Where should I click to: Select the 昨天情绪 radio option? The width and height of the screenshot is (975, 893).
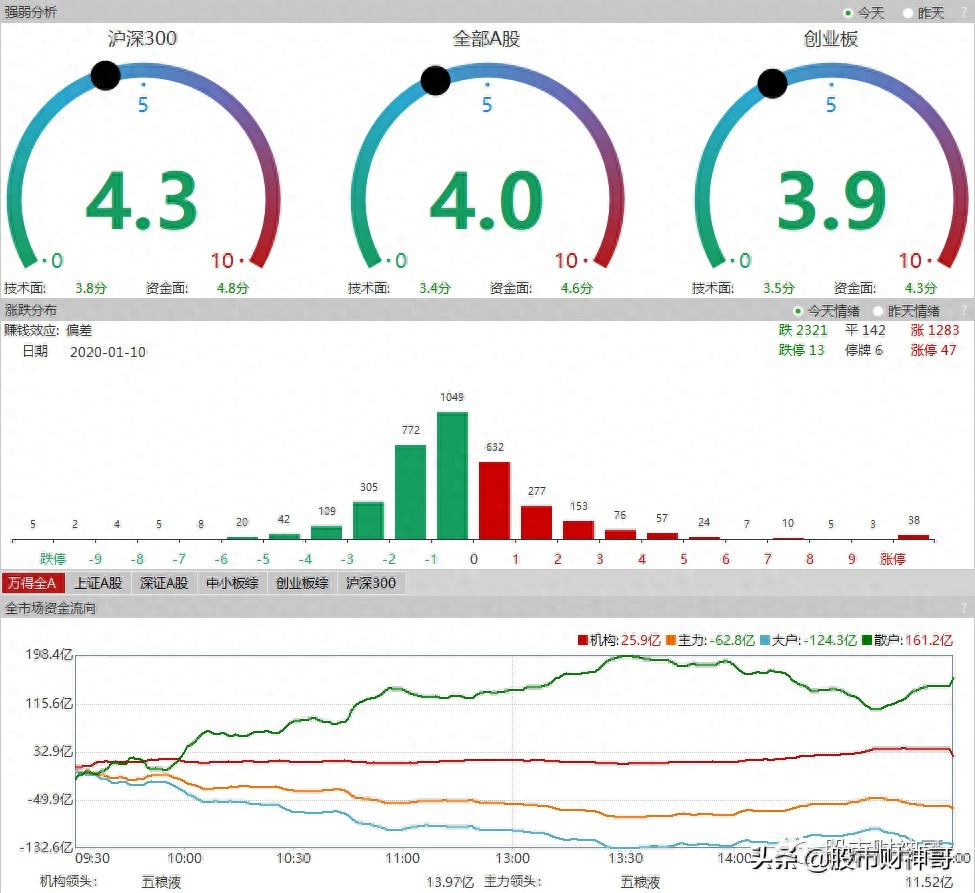click(x=878, y=310)
